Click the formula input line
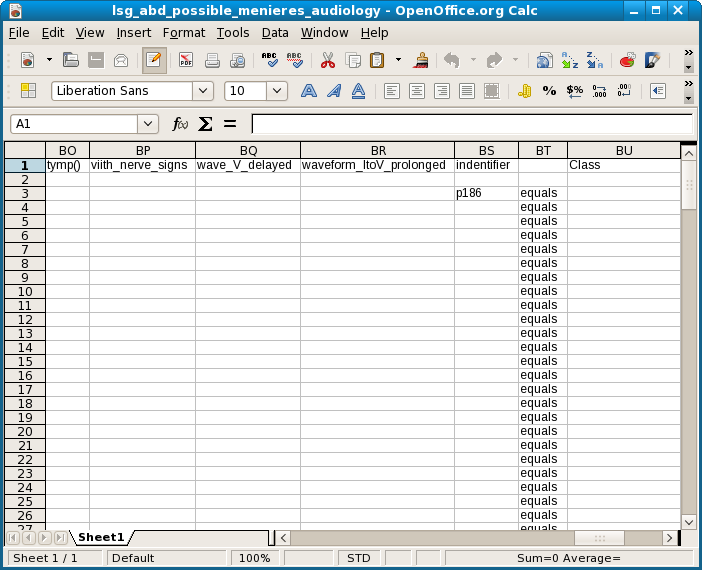 coord(470,124)
